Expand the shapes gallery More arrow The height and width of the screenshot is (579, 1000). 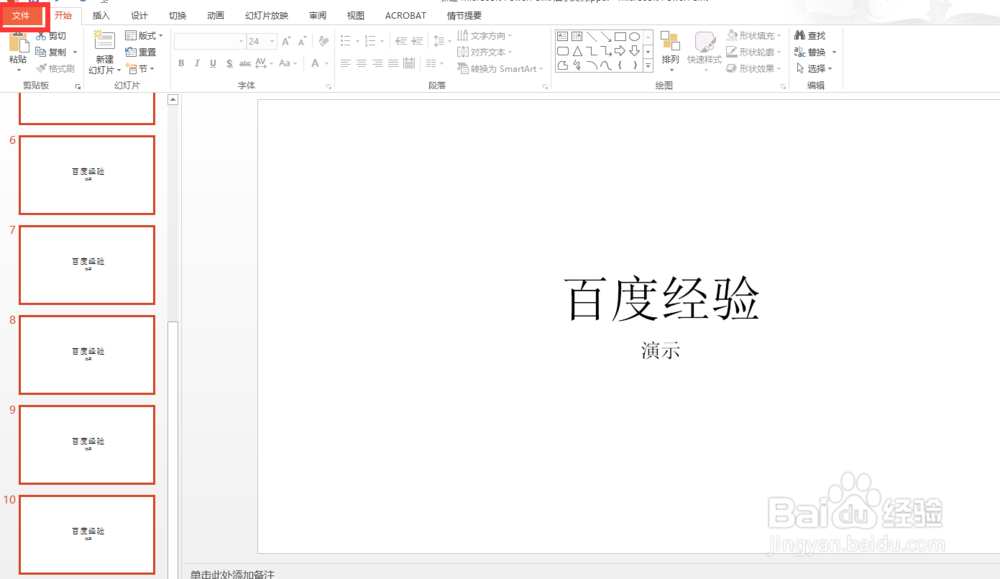pos(648,65)
